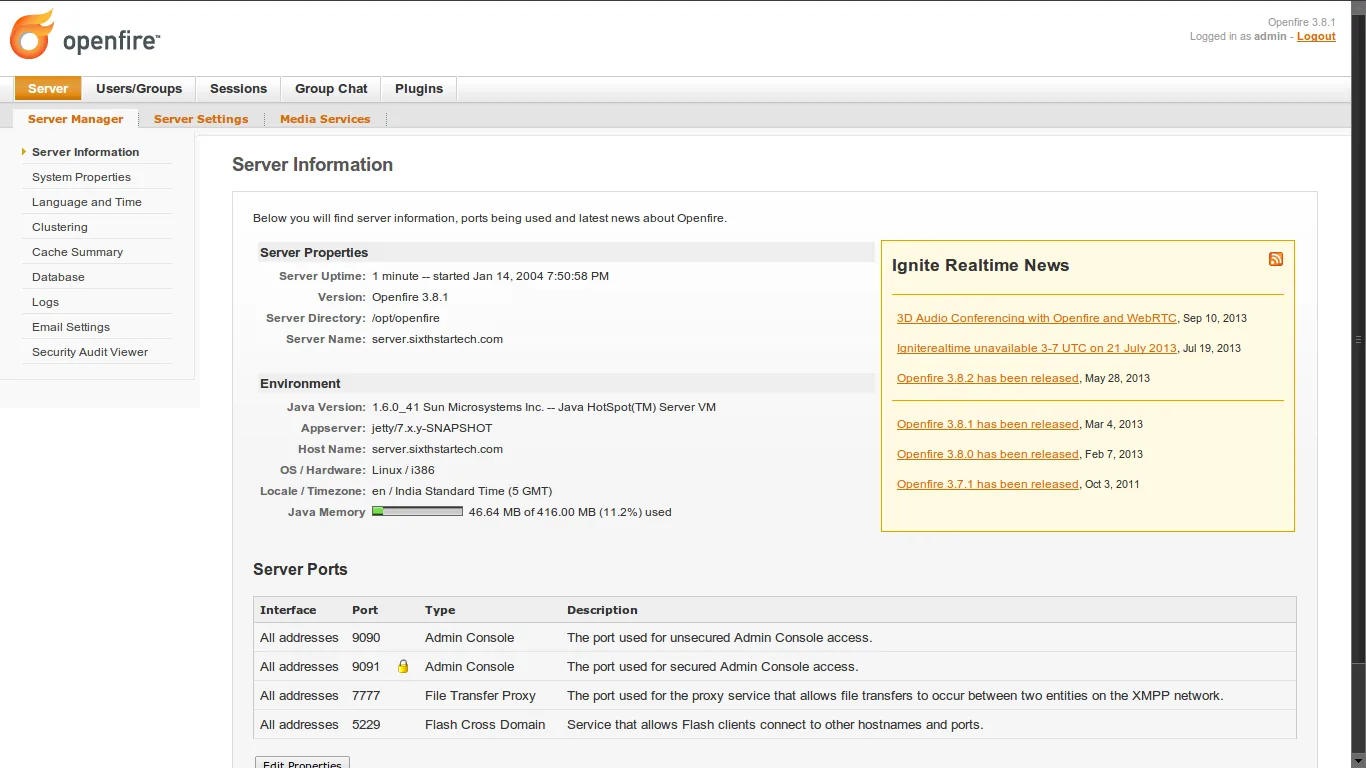Switch to the Users/Groups tab
The height and width of the screenshot is (768, 1366).
click(139, 89)
